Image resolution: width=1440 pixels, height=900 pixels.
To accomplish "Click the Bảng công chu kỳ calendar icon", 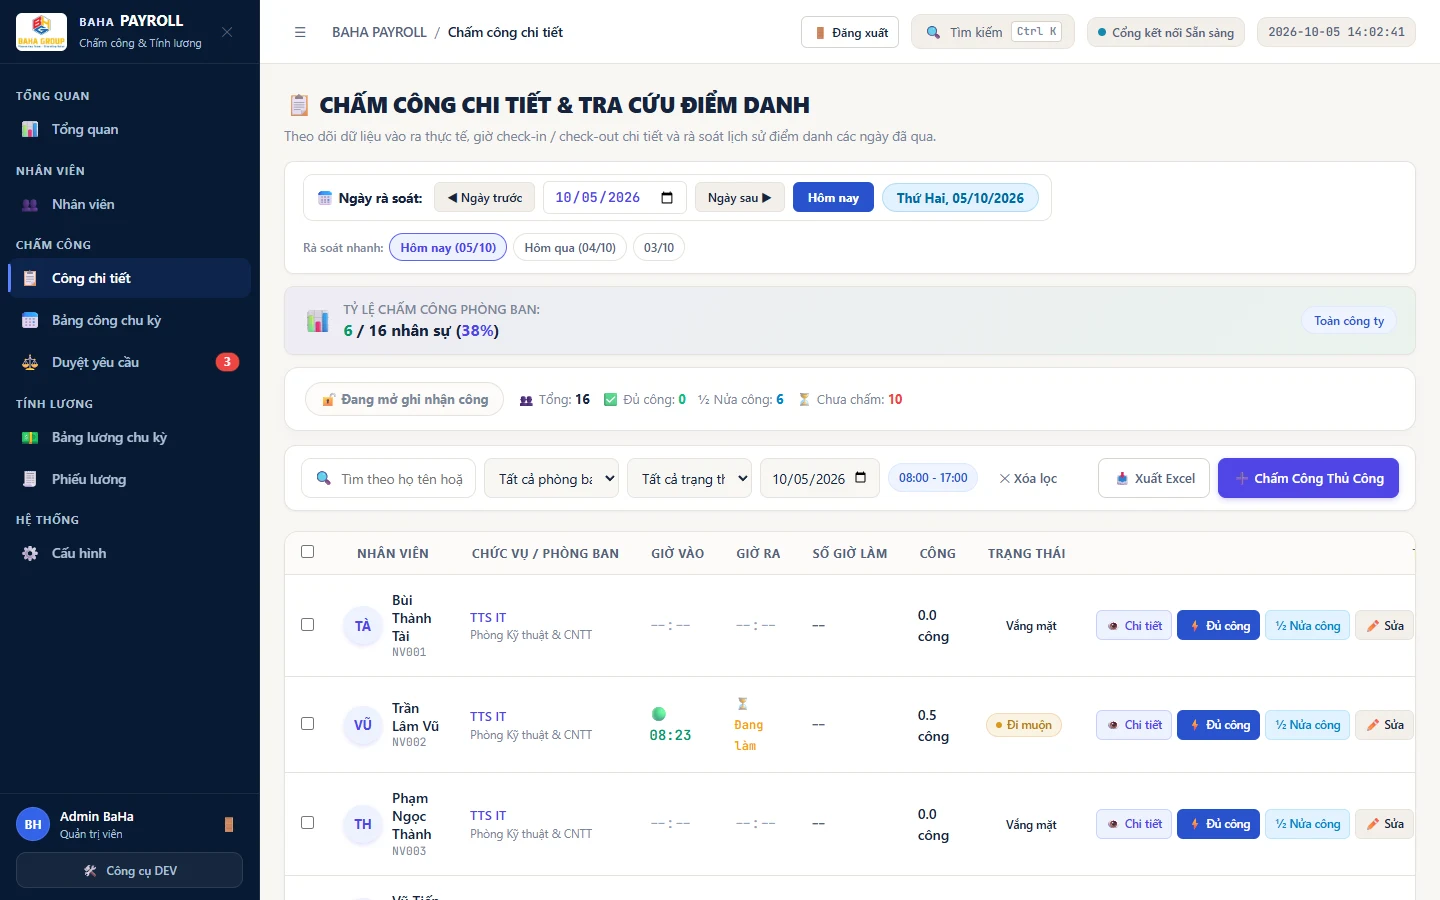I will click(30, 320).
